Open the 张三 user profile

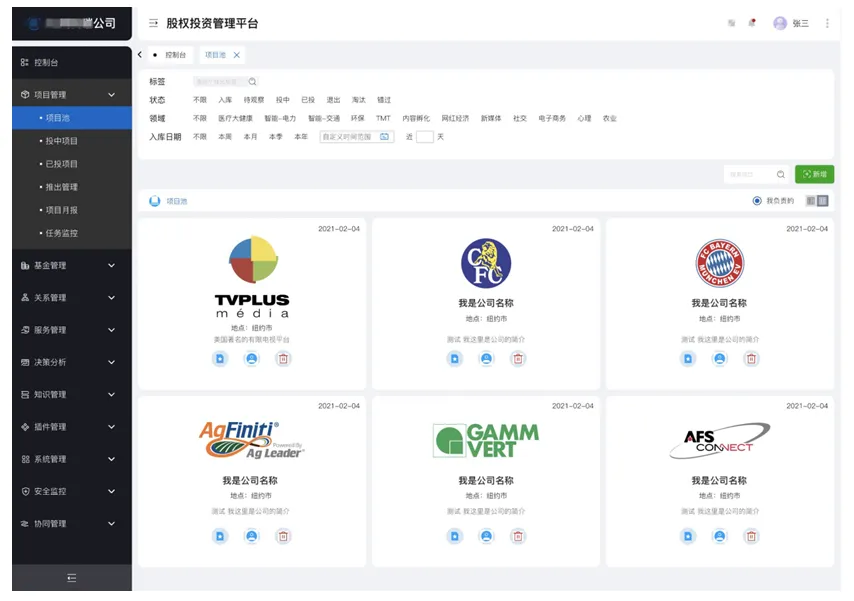tap(791, 23)
